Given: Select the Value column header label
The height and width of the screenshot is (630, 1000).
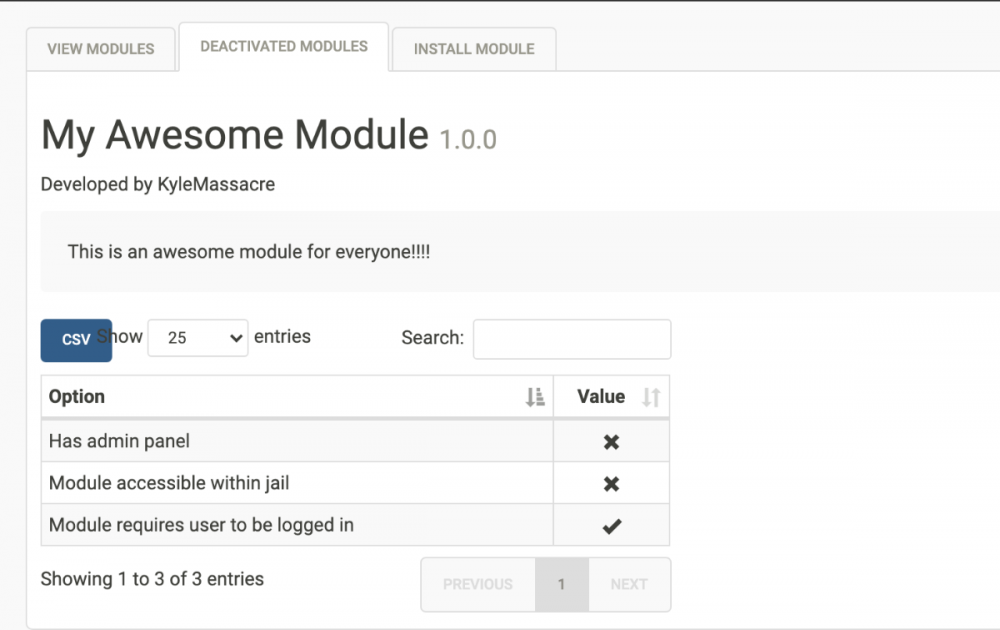Looking at the screenshot, I should [601, 397].
